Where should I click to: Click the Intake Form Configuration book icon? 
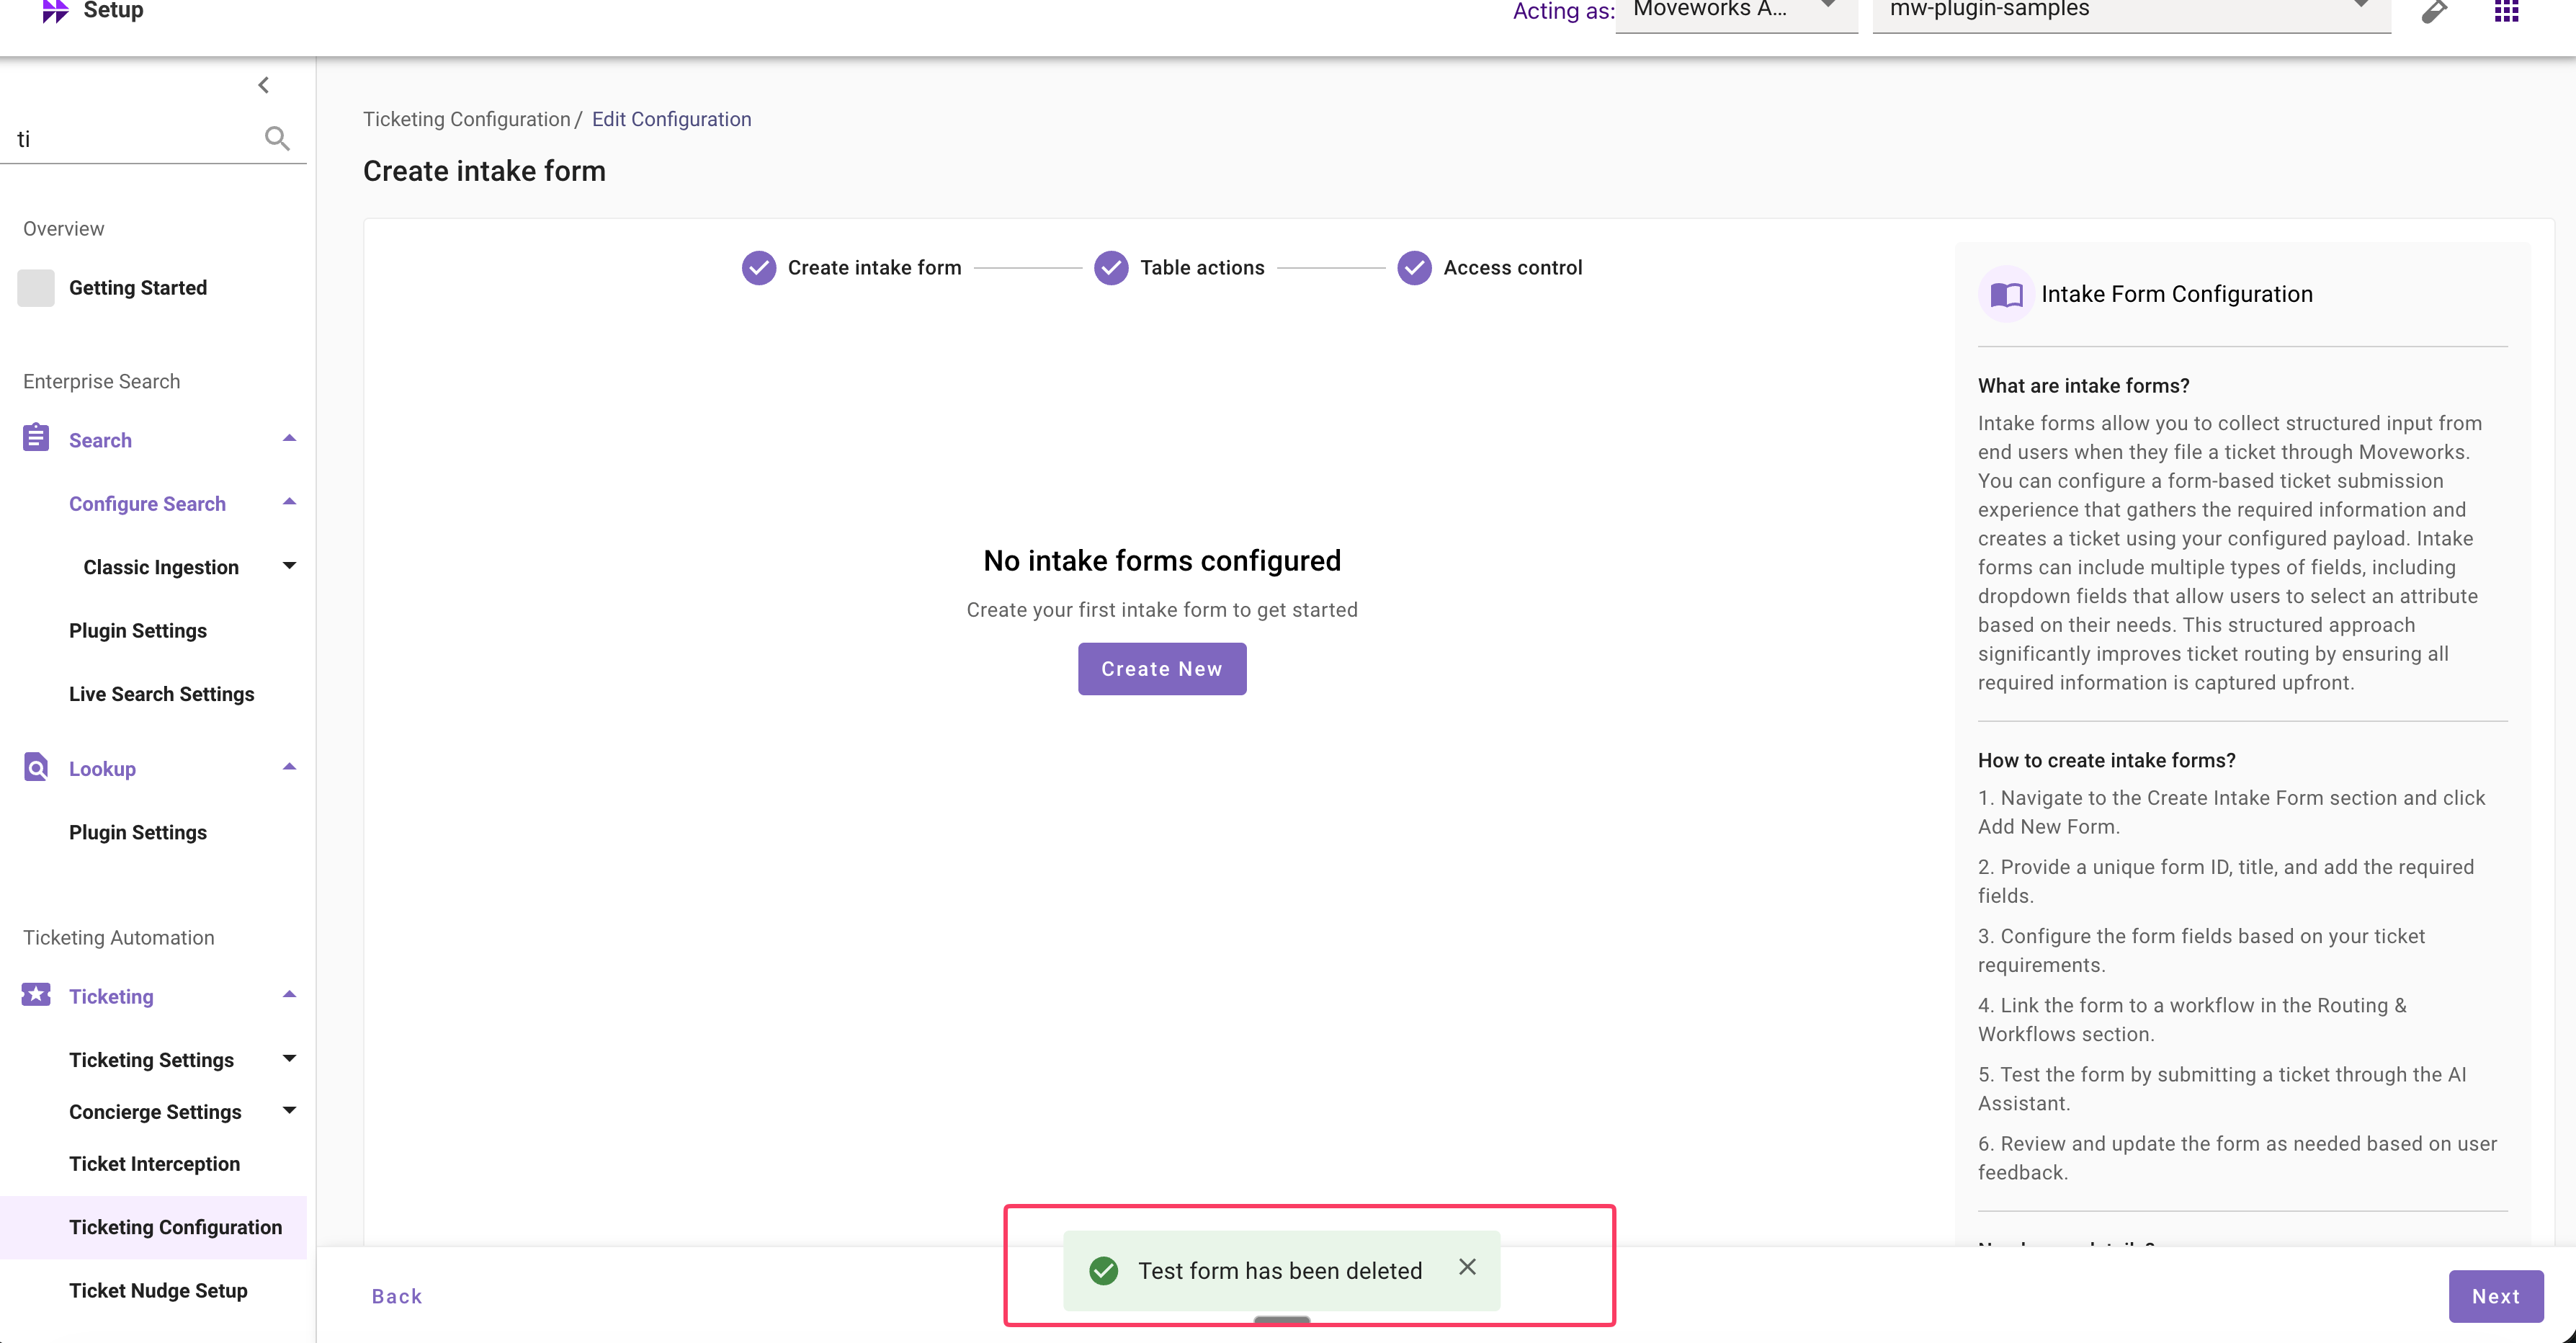(2006, 294)
